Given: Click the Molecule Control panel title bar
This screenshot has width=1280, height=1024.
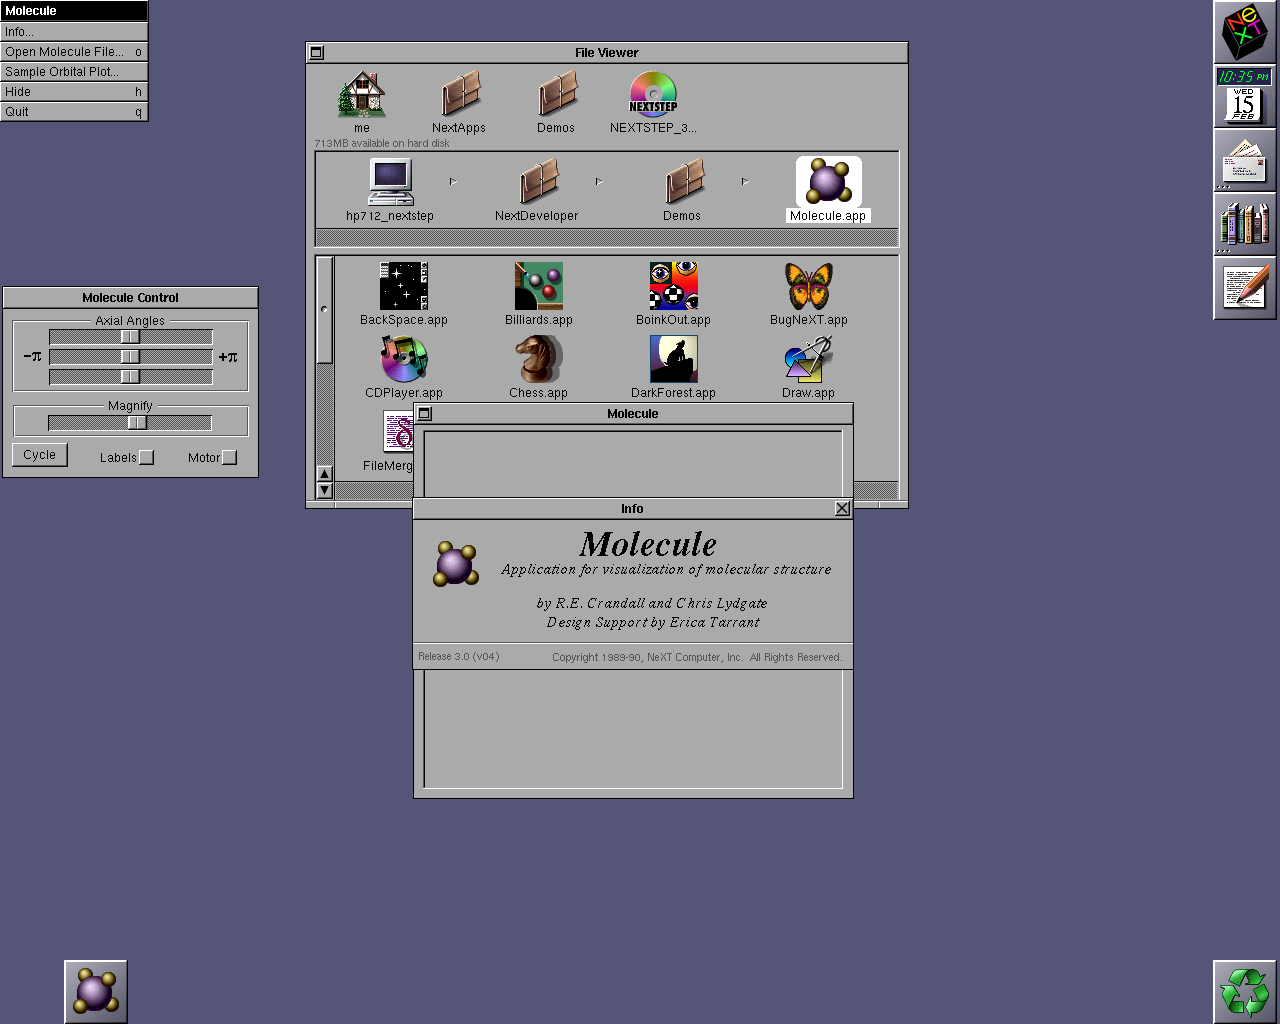Looking at the screenshot, I should [130, 297].
